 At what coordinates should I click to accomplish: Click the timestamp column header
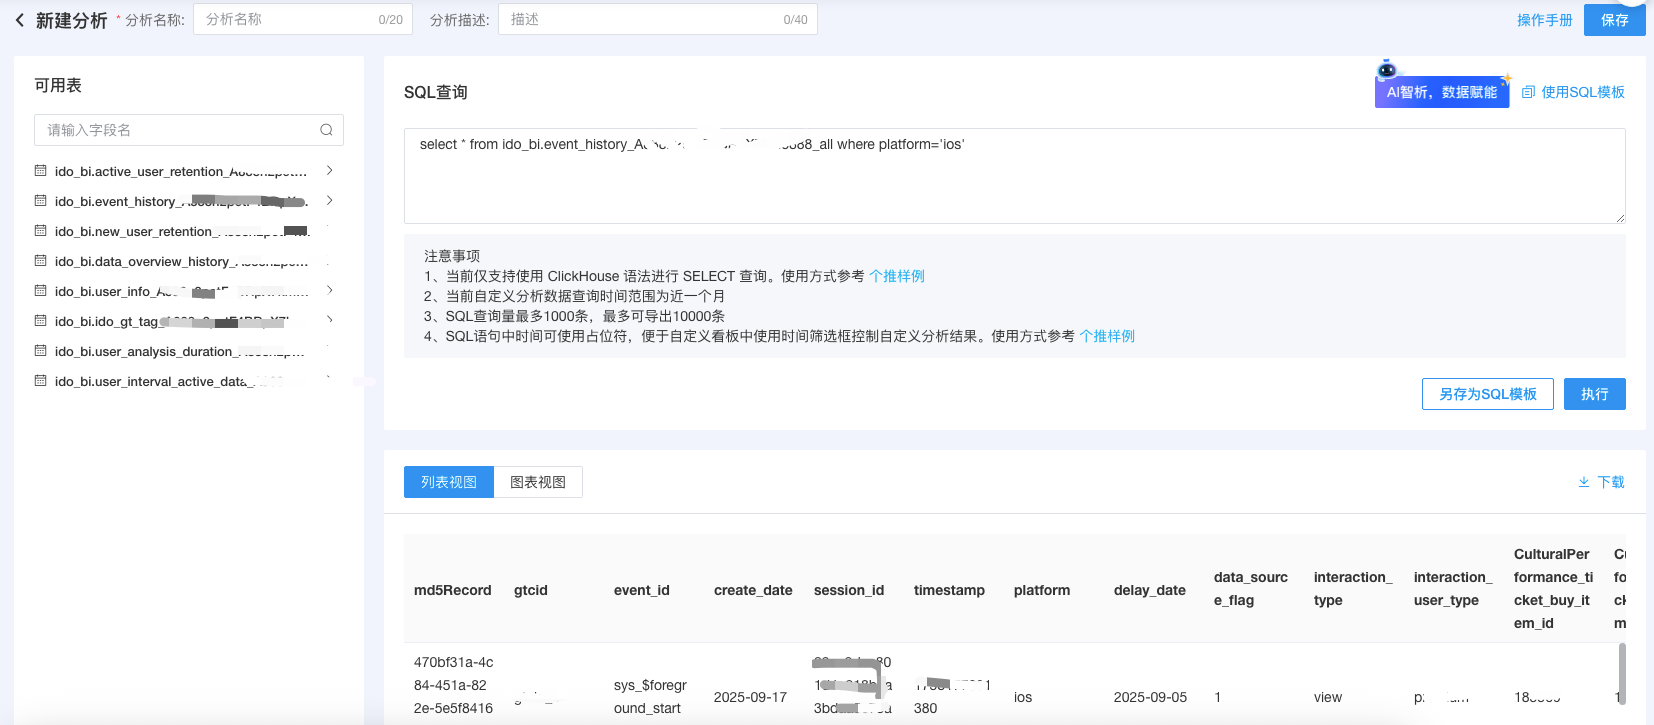click(x=949, y=590)
